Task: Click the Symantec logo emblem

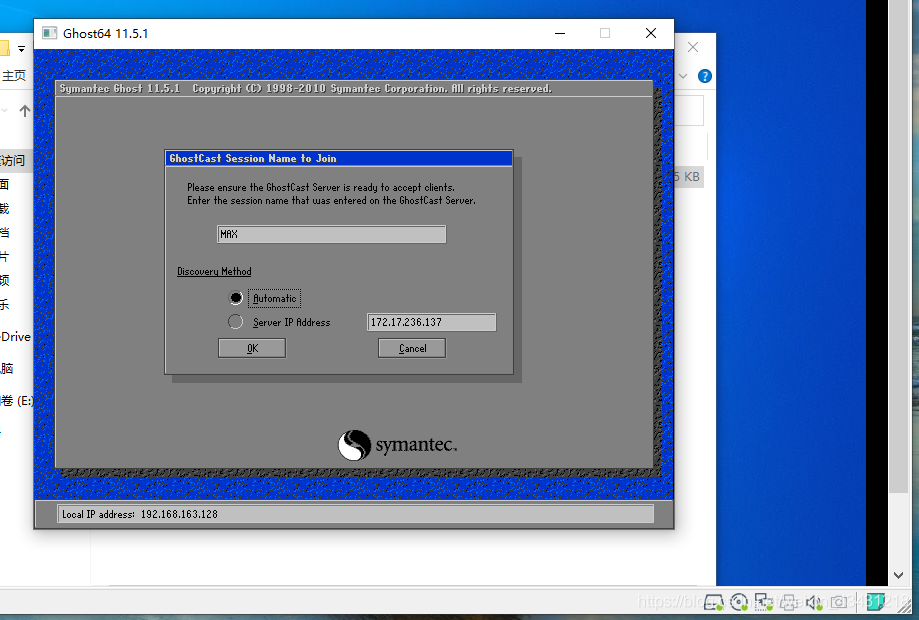Action: (354, 445)
